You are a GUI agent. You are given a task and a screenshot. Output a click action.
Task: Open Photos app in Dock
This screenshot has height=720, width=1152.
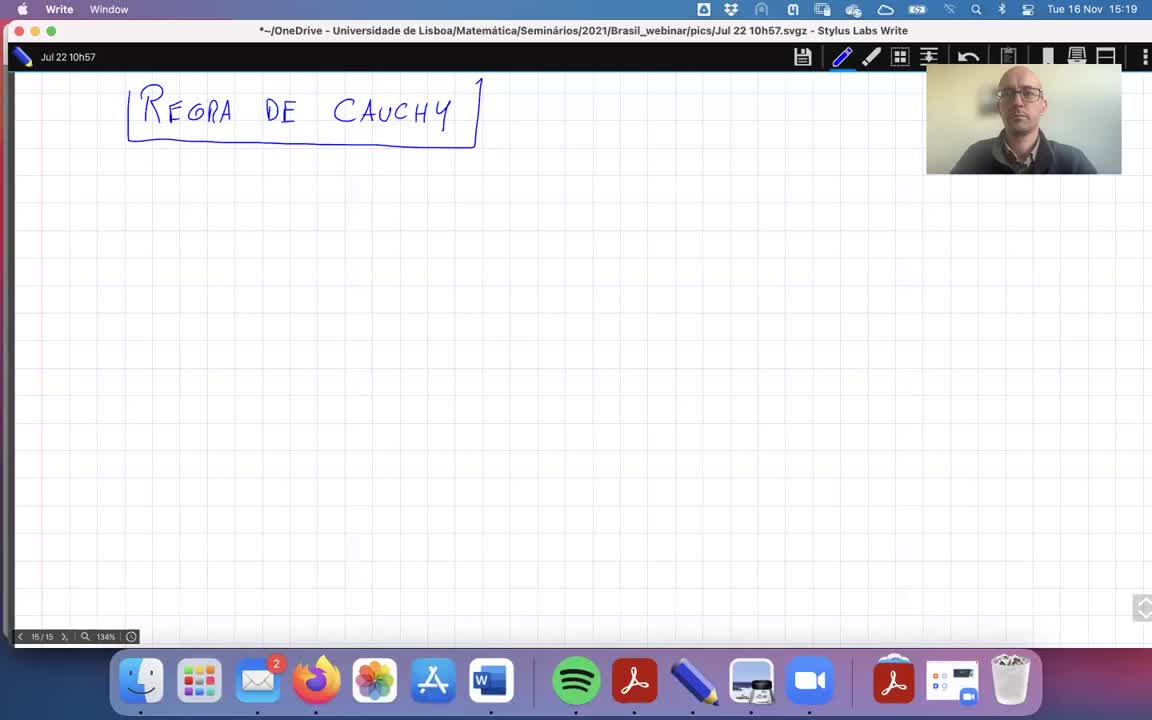pyautogui.click(x=375, y=680)
